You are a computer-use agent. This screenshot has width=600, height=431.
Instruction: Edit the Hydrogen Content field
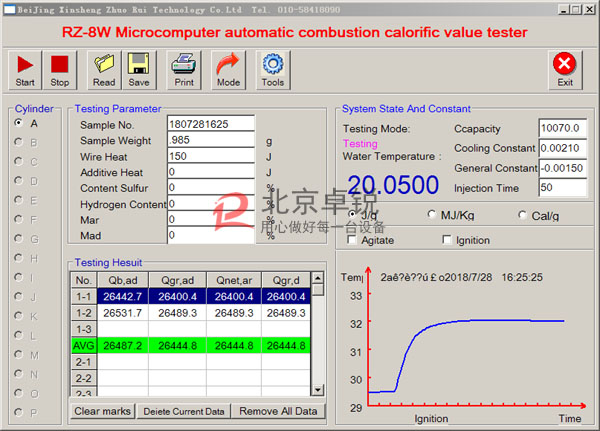[211, 203]
